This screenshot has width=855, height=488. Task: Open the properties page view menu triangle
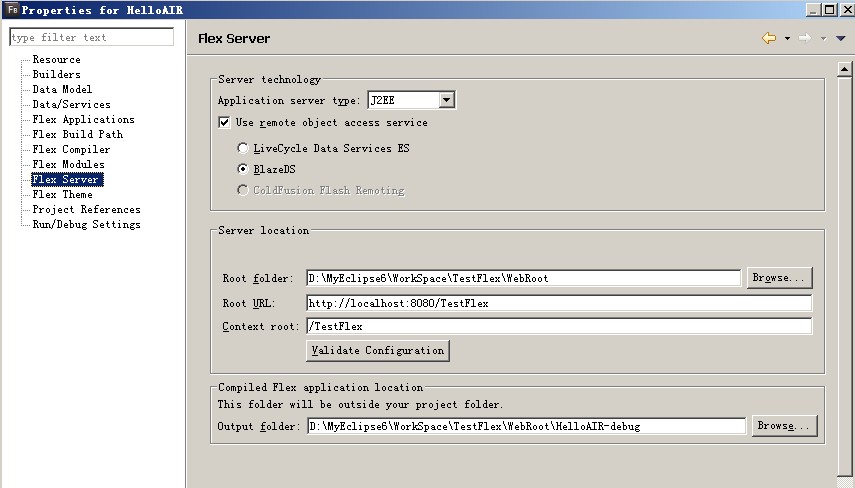(839, 39)
